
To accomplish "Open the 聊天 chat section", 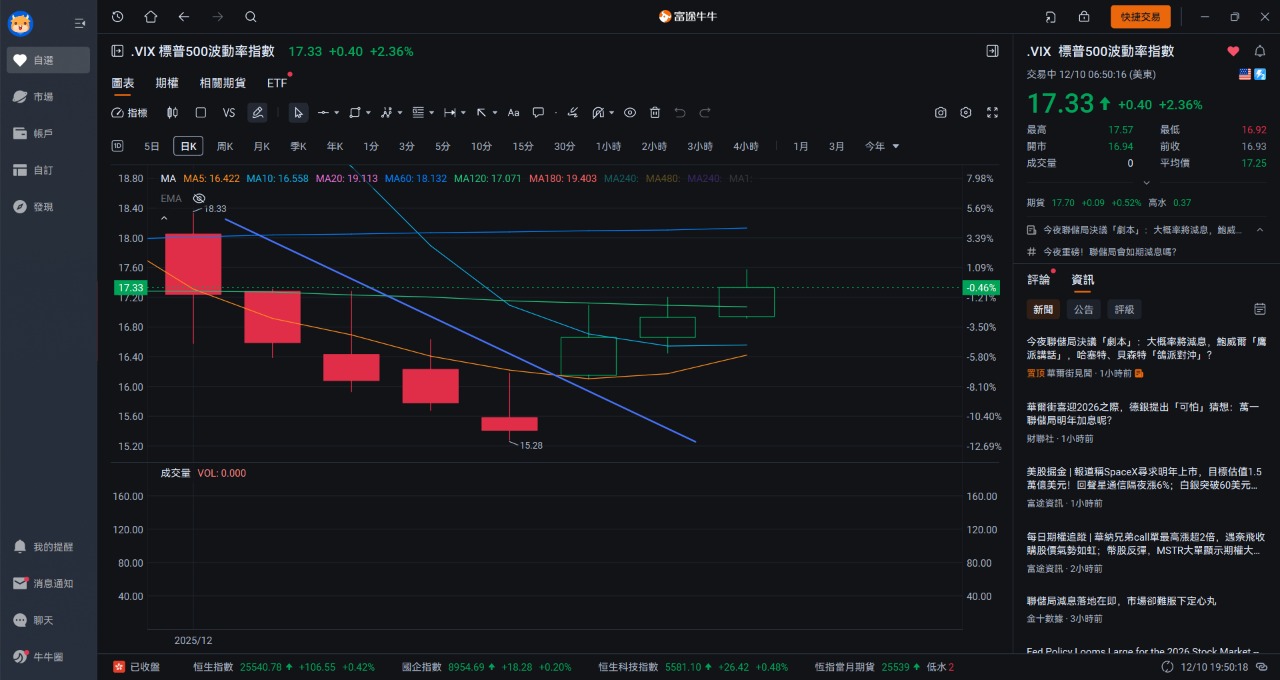I will 48,620.
